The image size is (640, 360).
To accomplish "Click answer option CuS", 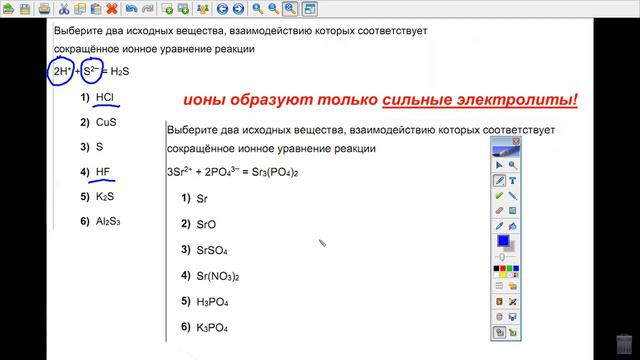I will pyautogui.click(x=106, y=122).
